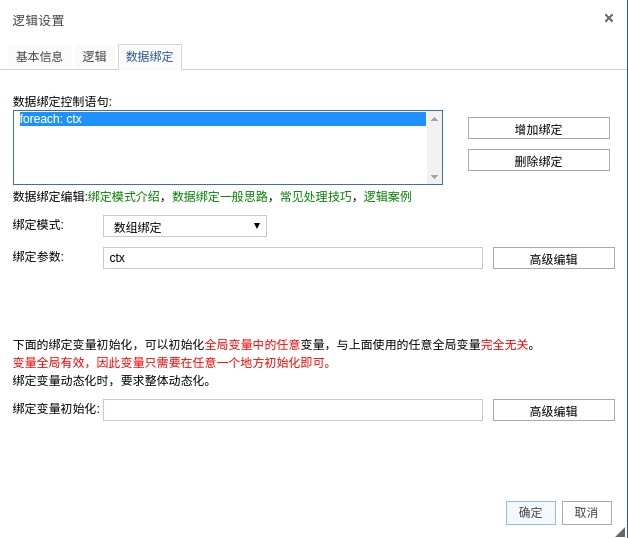Open the 逻辑案例 link
The height and width of the screenshot is (538, 628).
click(x=387, y=197)
